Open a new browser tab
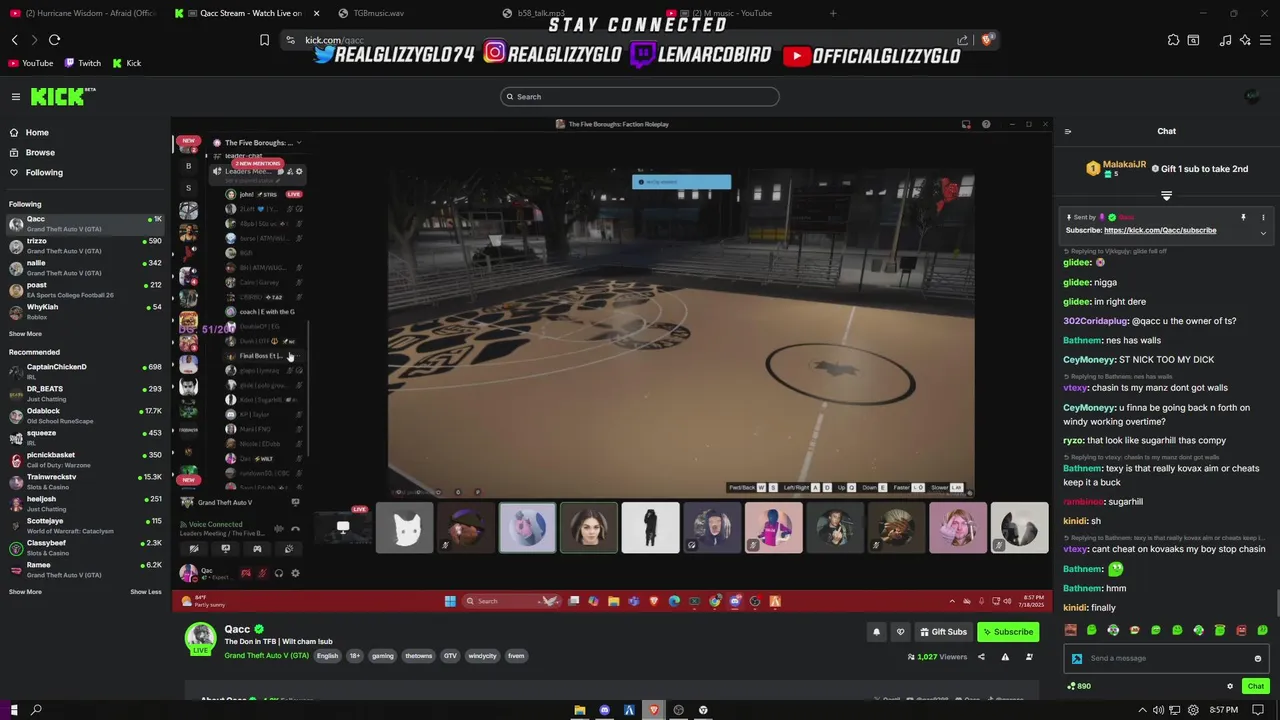 point(833,13)
